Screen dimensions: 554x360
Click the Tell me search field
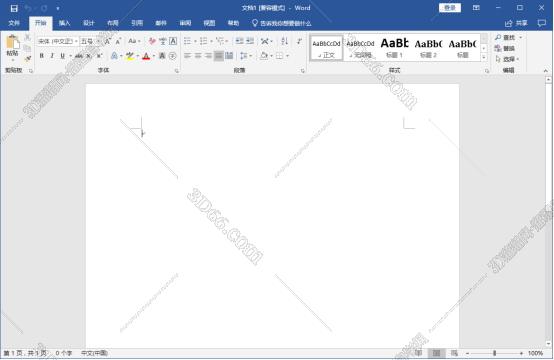click(x=282, y=23)
